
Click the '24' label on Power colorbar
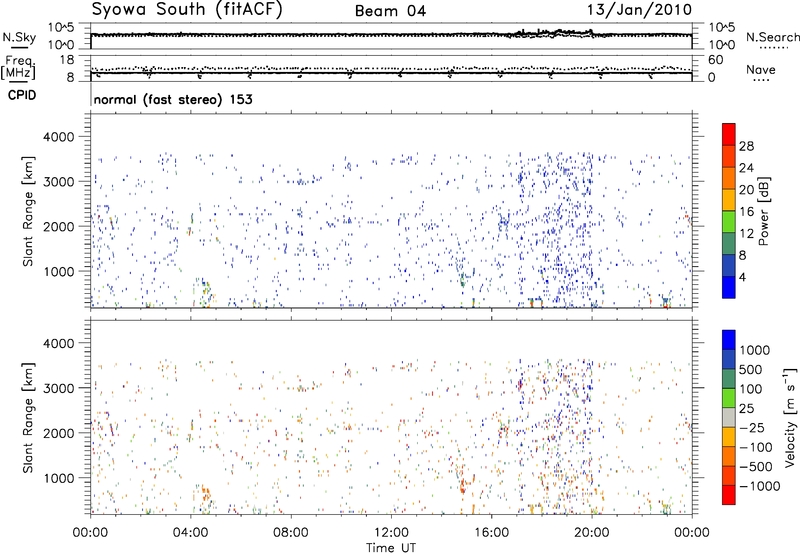coord(746,168)
